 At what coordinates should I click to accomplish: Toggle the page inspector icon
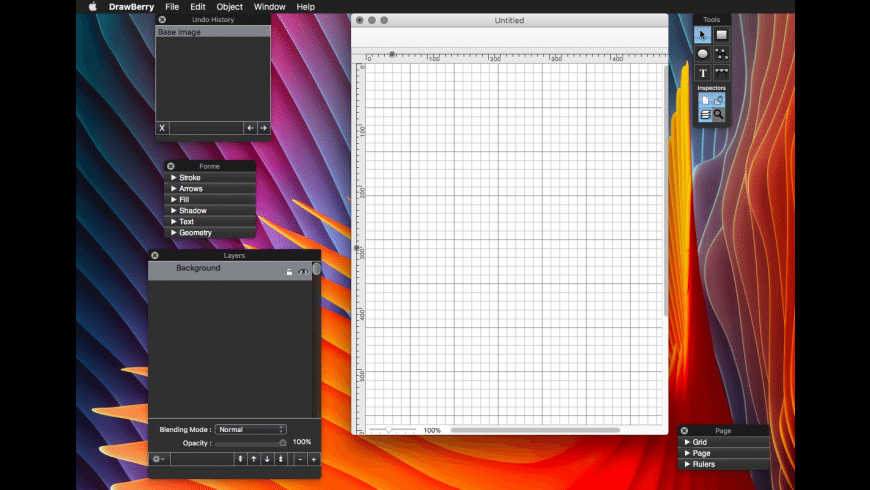click(x=704, y=100)
